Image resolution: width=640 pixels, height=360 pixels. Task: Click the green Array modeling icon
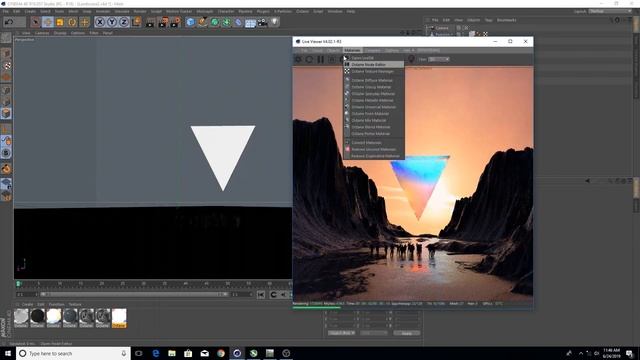click(x=227, y=22)
